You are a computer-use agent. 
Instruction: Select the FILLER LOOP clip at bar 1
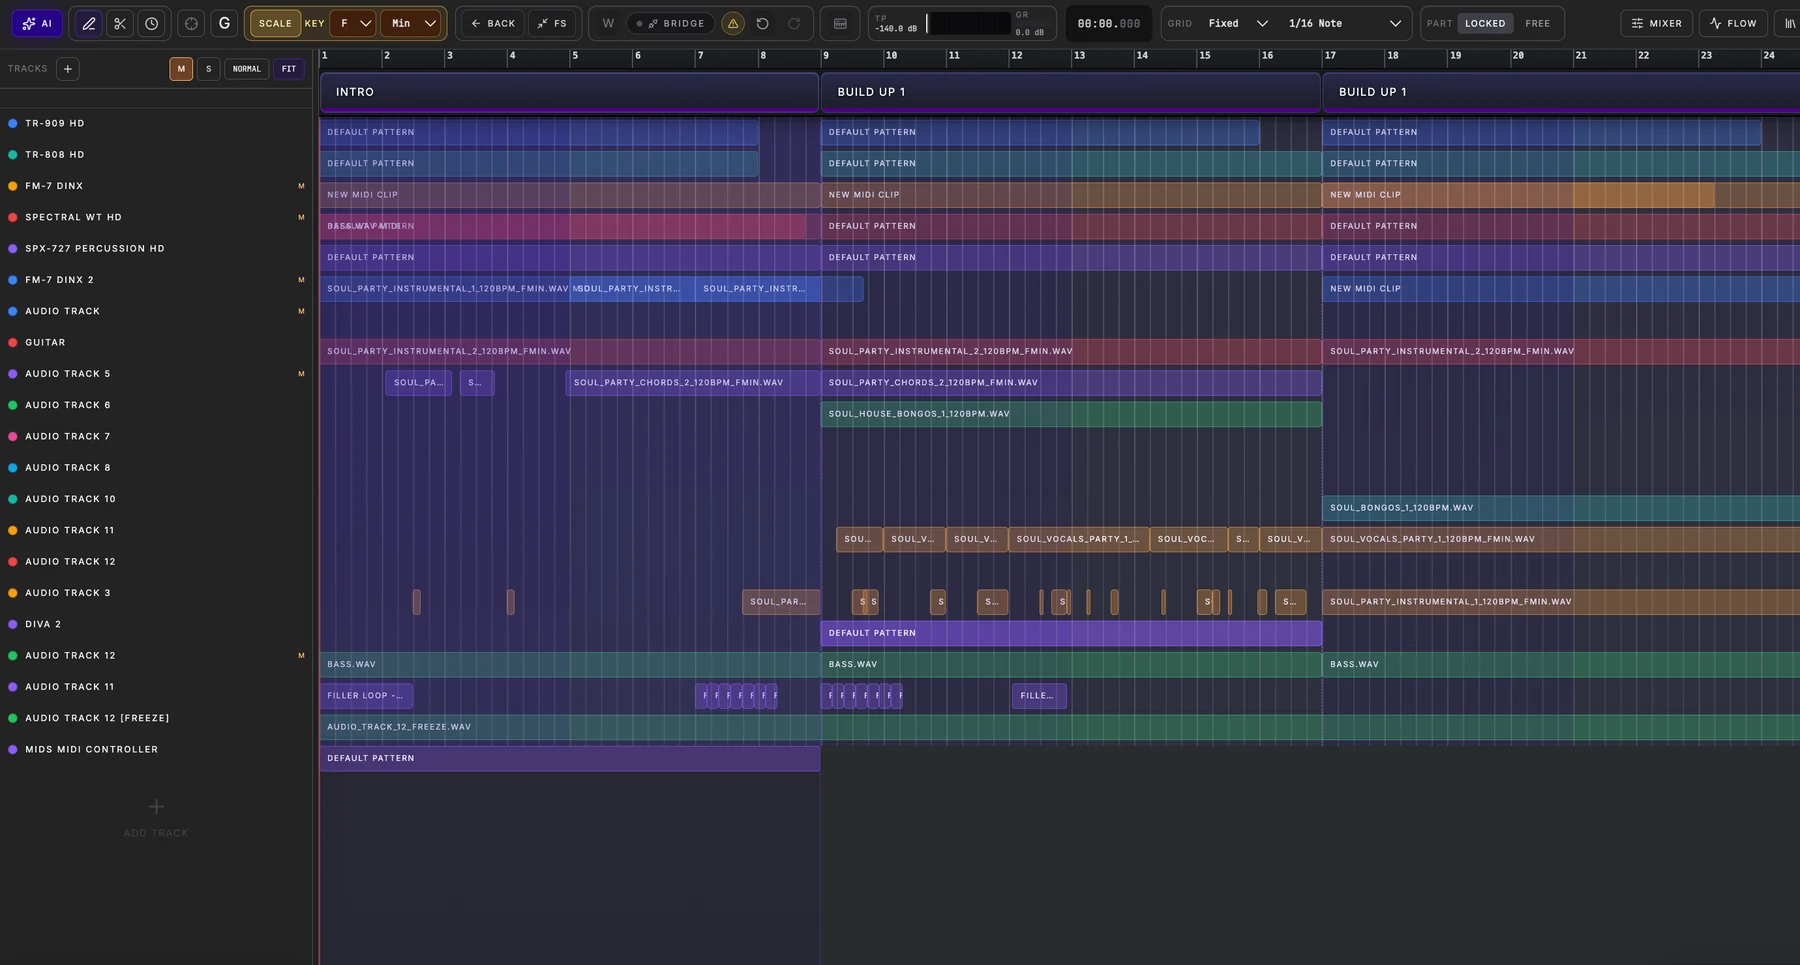366,696
